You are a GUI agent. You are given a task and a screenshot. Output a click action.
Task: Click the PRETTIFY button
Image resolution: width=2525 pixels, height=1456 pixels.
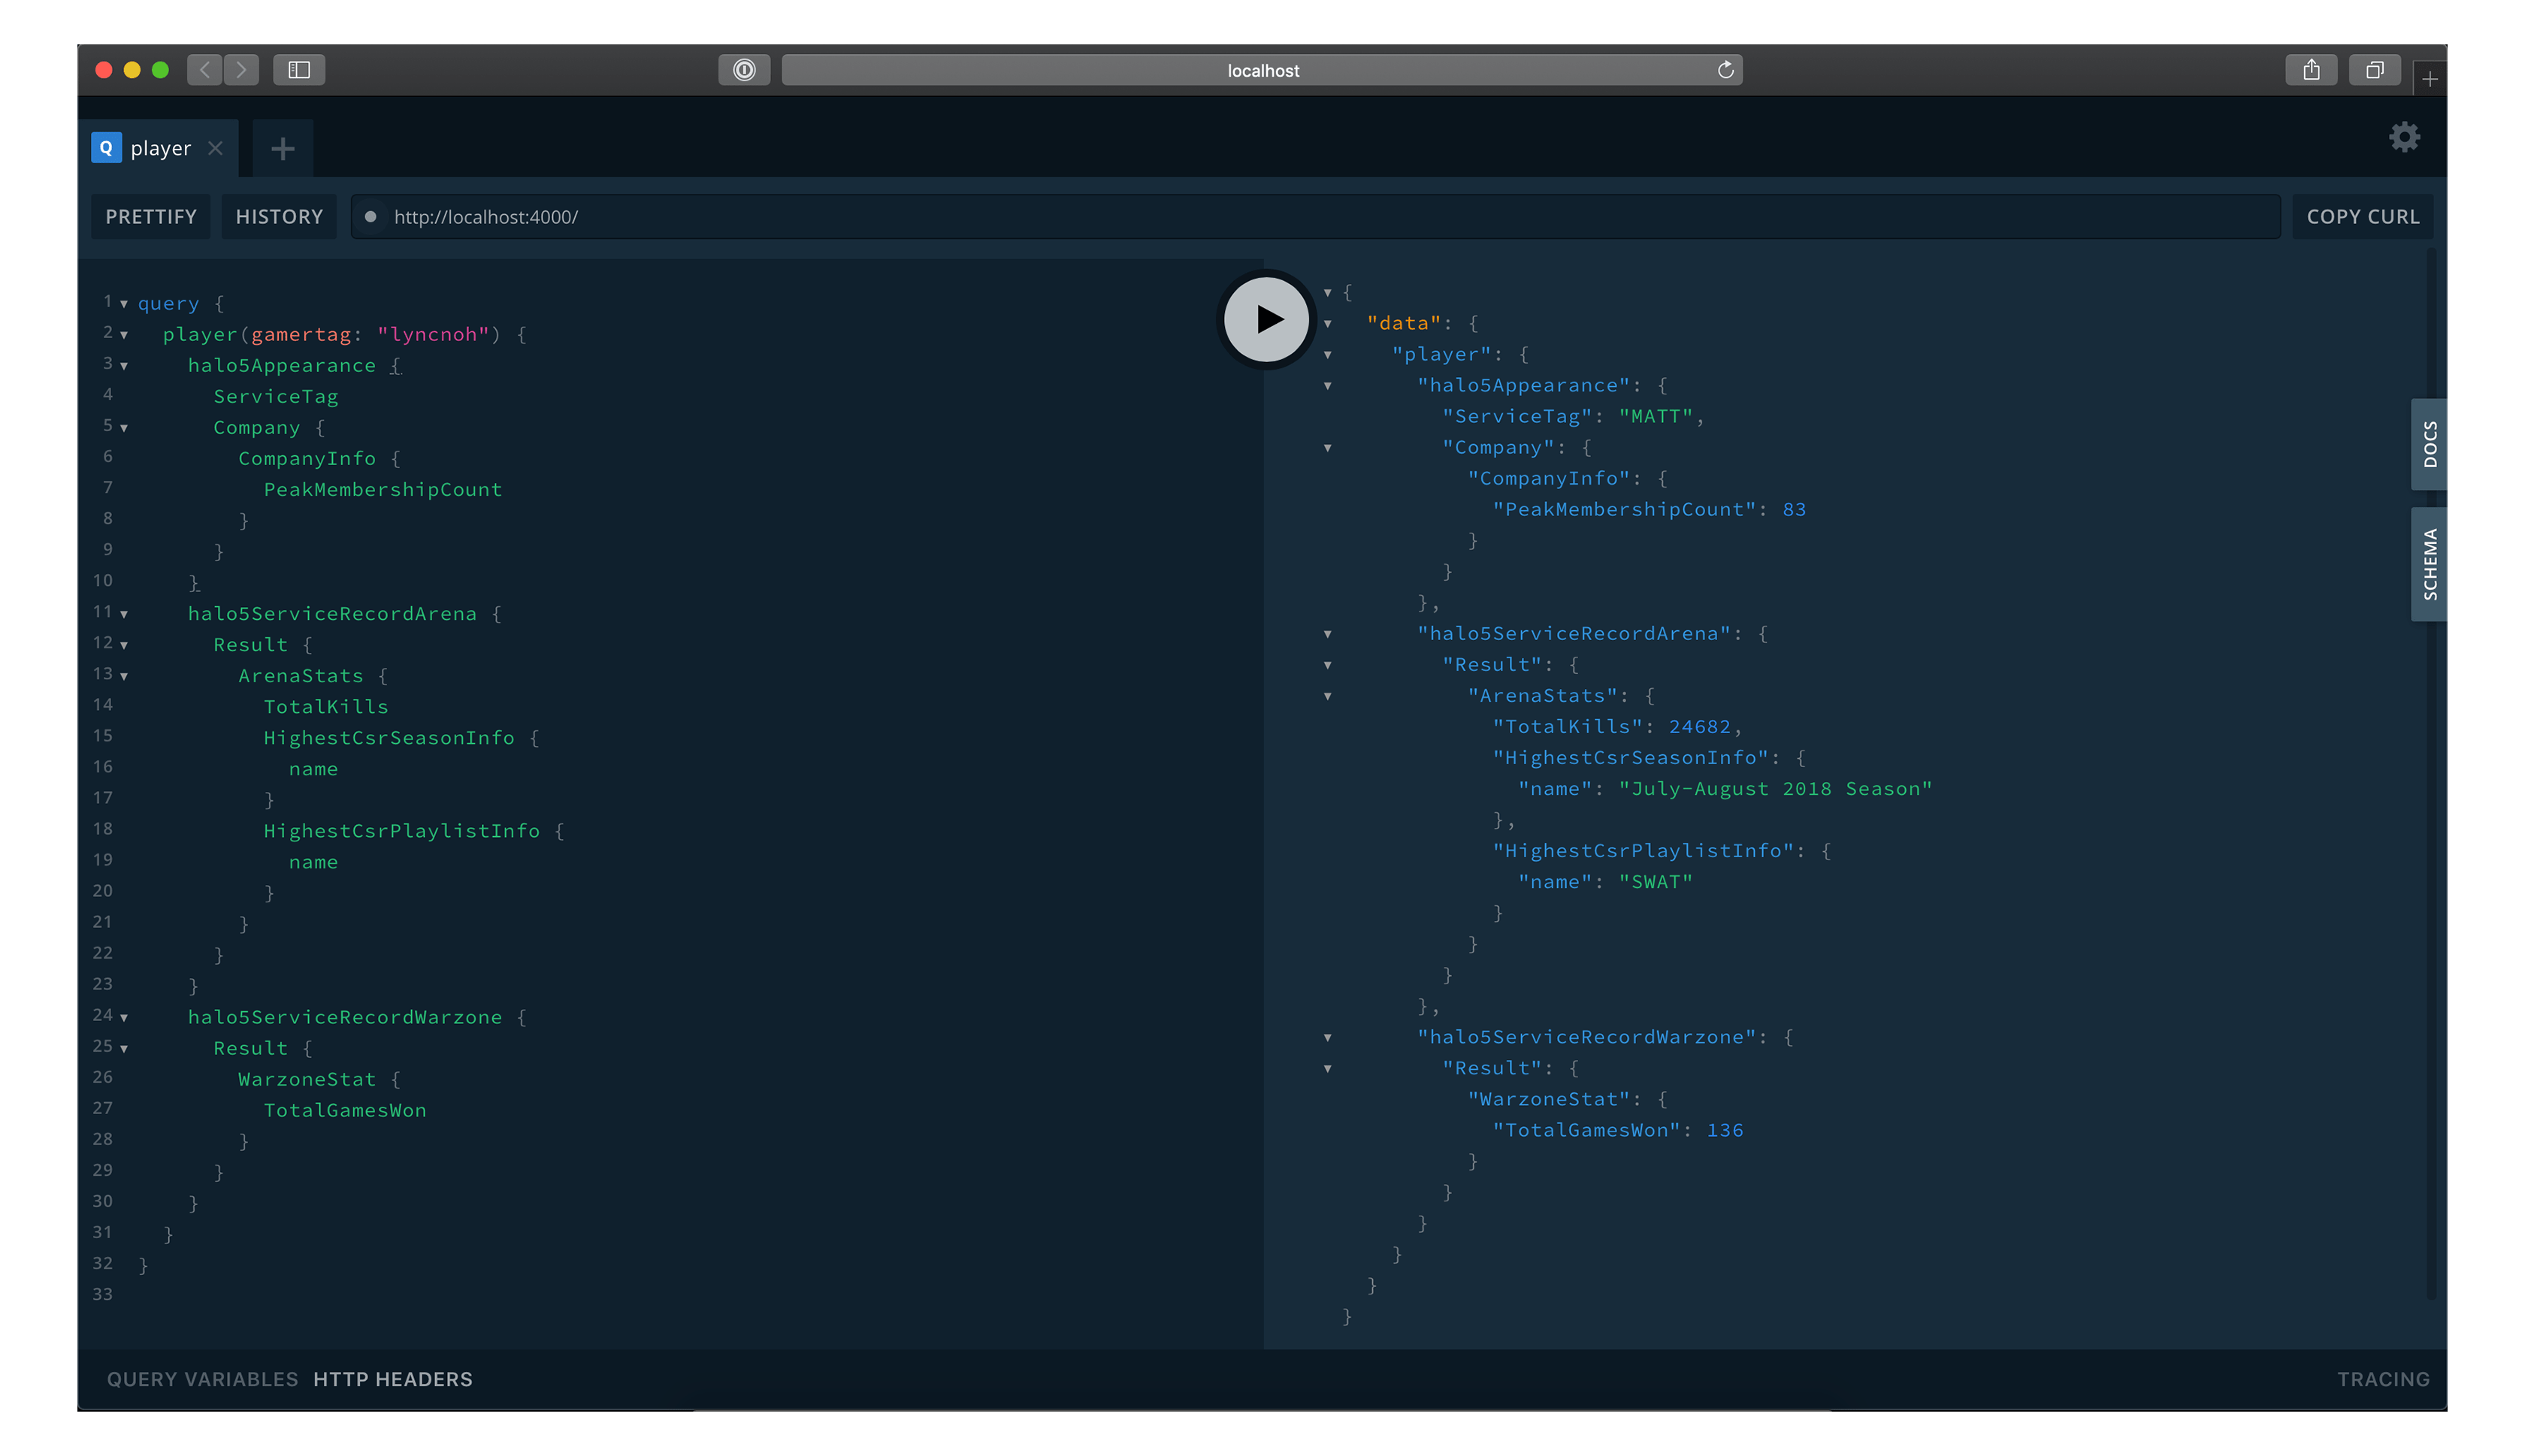(151, 217)
